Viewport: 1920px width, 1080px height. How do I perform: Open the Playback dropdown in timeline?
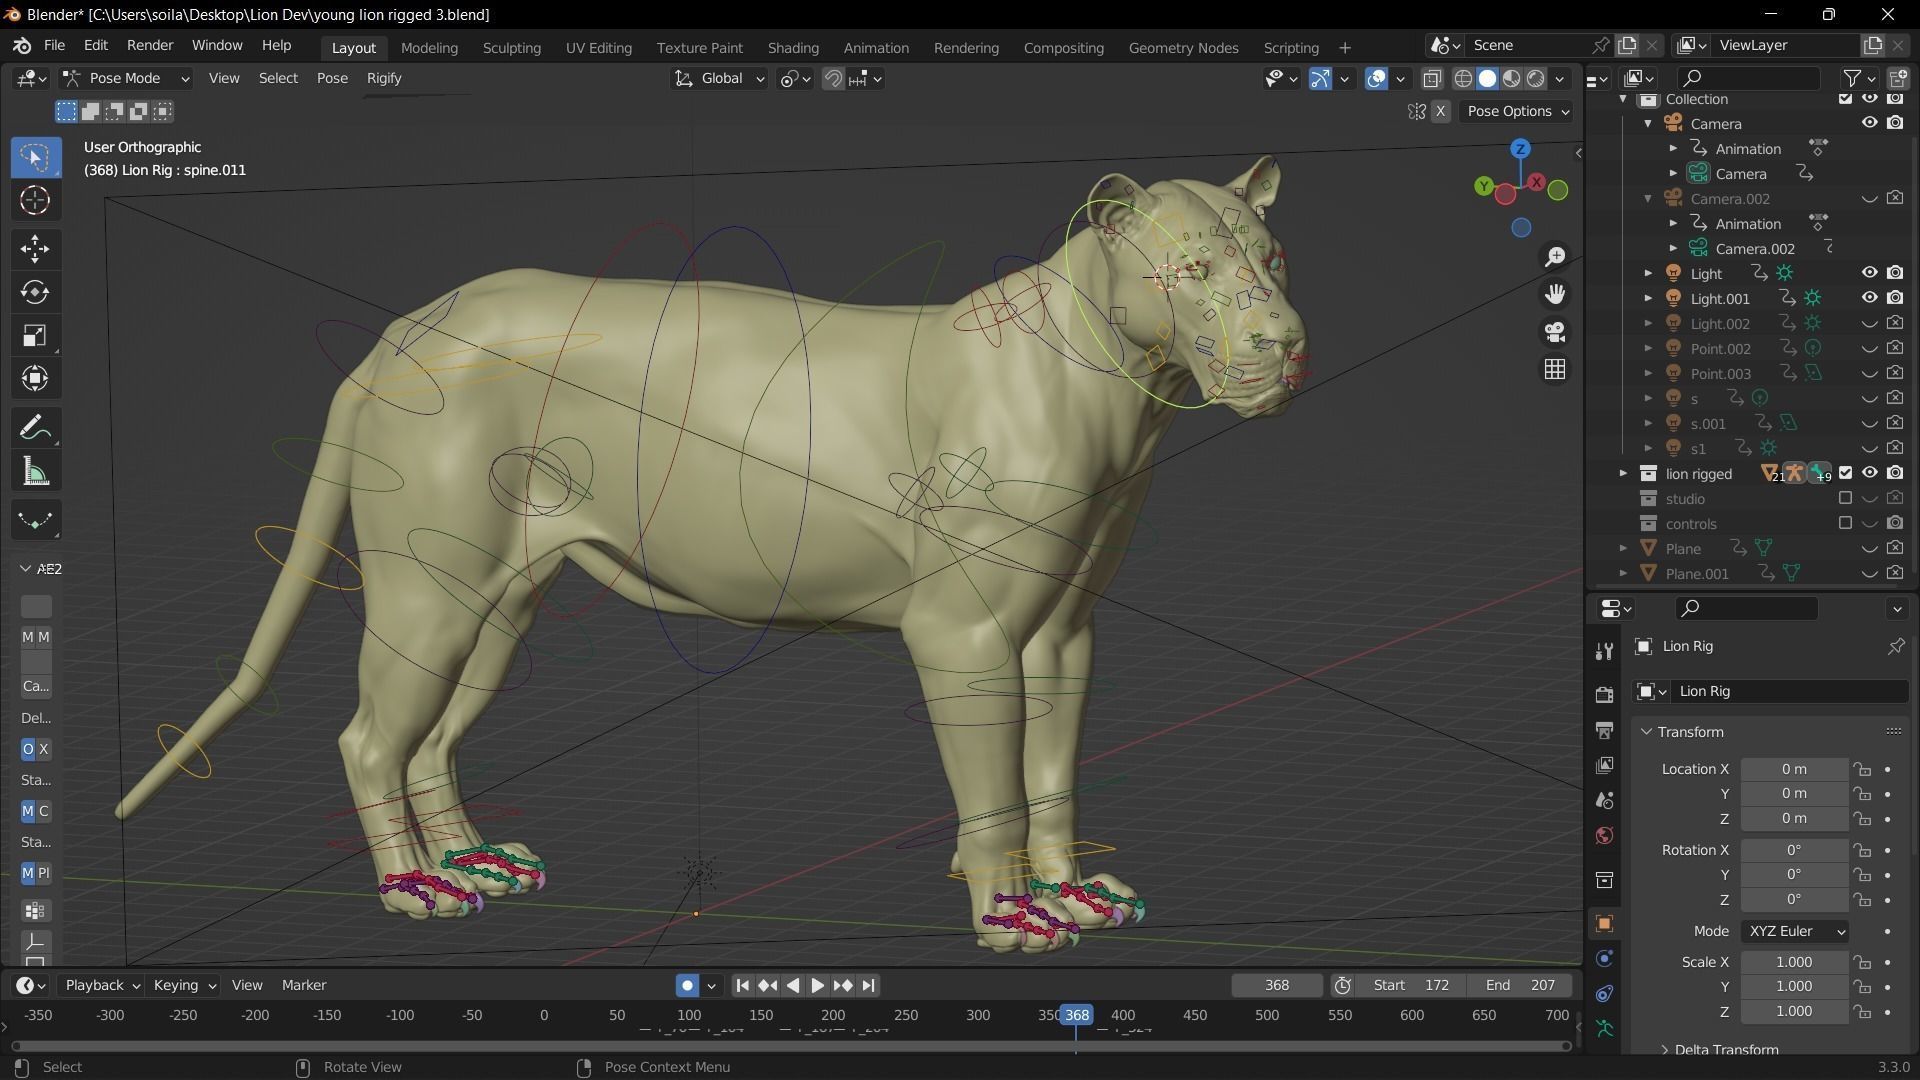[102, 985]
